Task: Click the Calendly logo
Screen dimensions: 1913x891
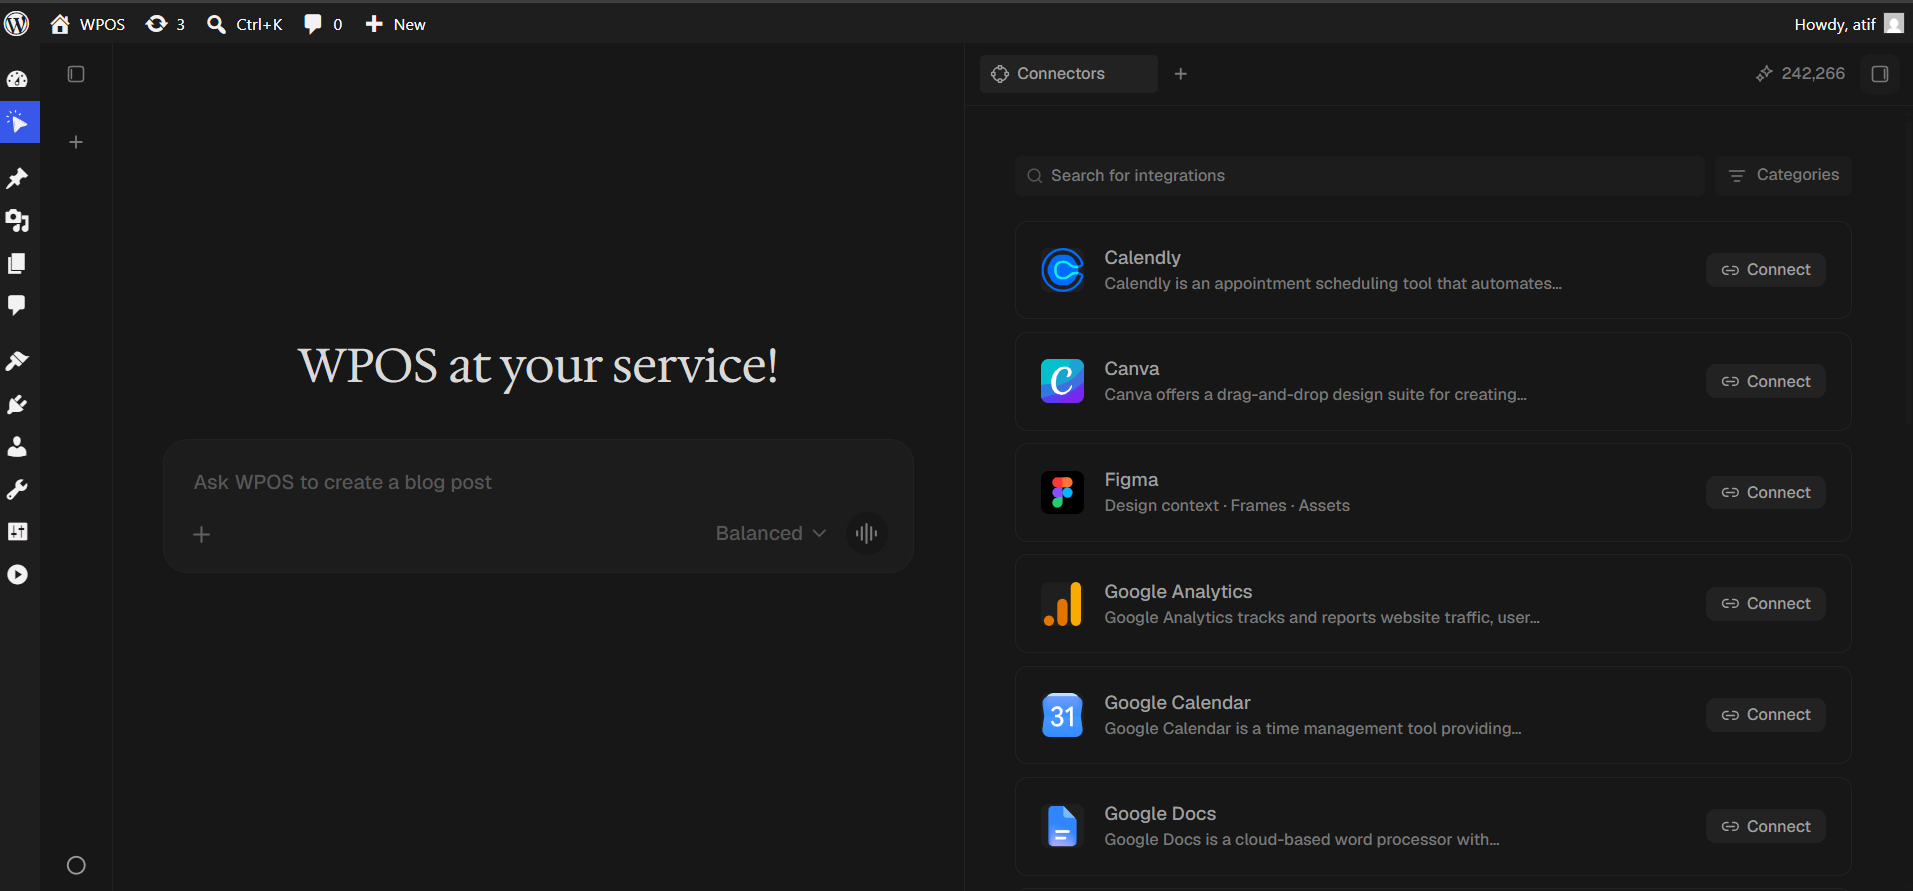Action: 1062,270
